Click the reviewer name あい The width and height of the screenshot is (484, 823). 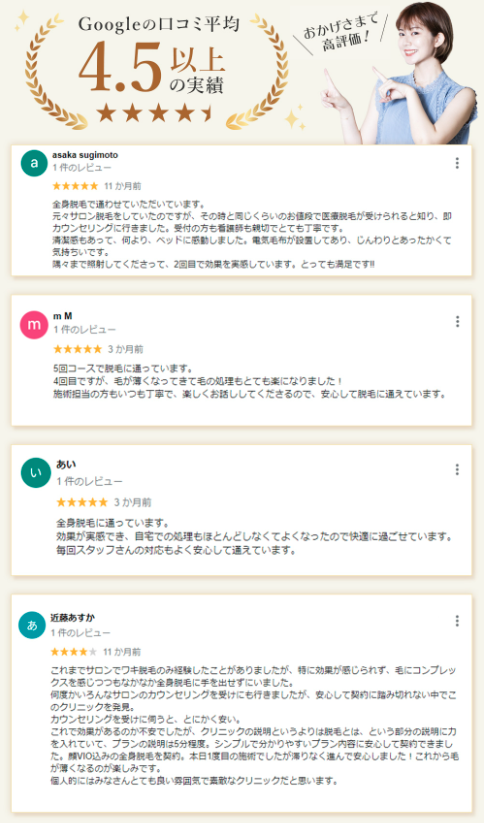66,464
